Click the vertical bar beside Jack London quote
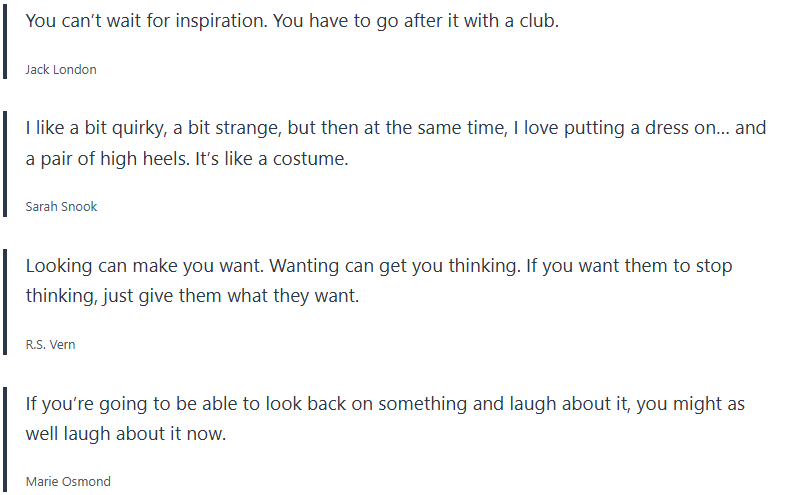This screenshot has height=495, width=807. (x=5, y=42)
